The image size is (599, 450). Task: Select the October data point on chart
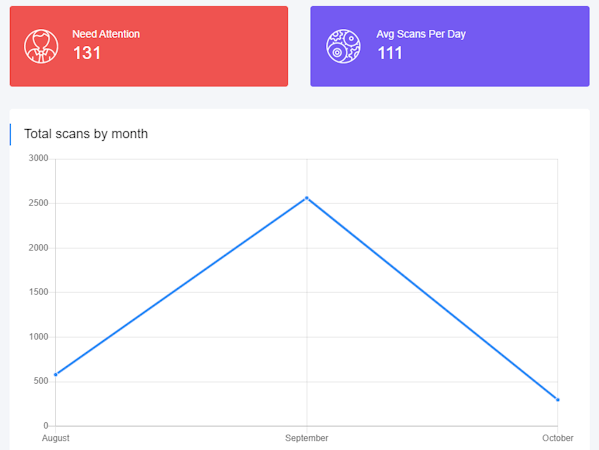click(x=558, y=400)
